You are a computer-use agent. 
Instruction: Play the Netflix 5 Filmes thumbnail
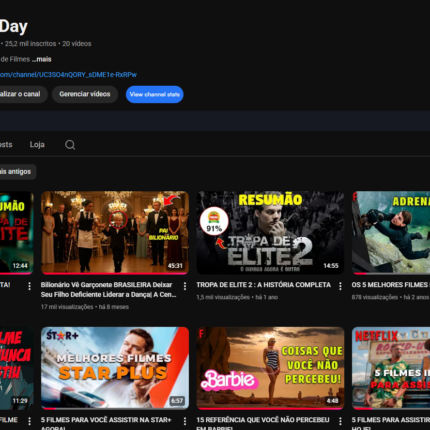point(391,368)
